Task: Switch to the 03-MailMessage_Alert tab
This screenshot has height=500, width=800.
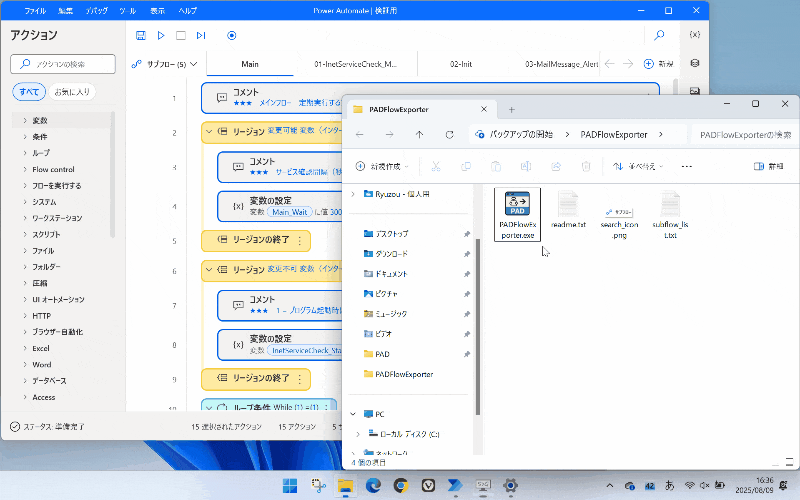Action: [x=561, y=64]
